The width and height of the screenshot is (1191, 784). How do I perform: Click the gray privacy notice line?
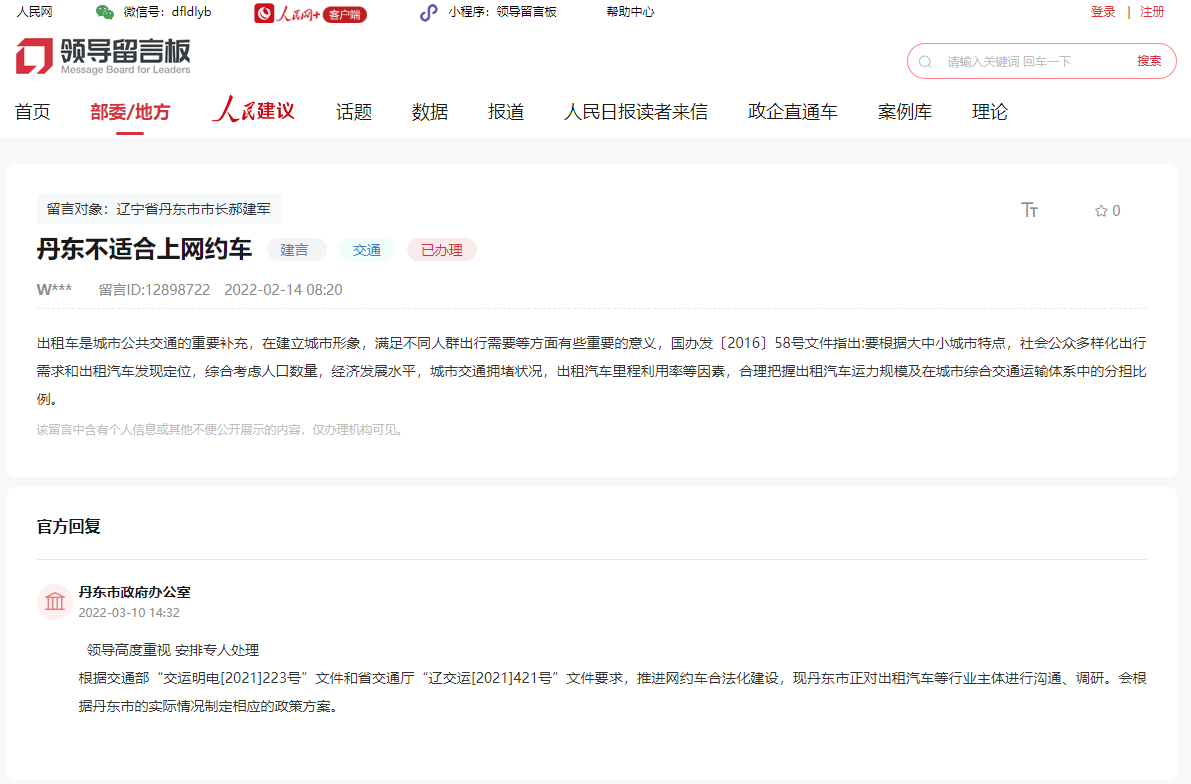[219, 430]
